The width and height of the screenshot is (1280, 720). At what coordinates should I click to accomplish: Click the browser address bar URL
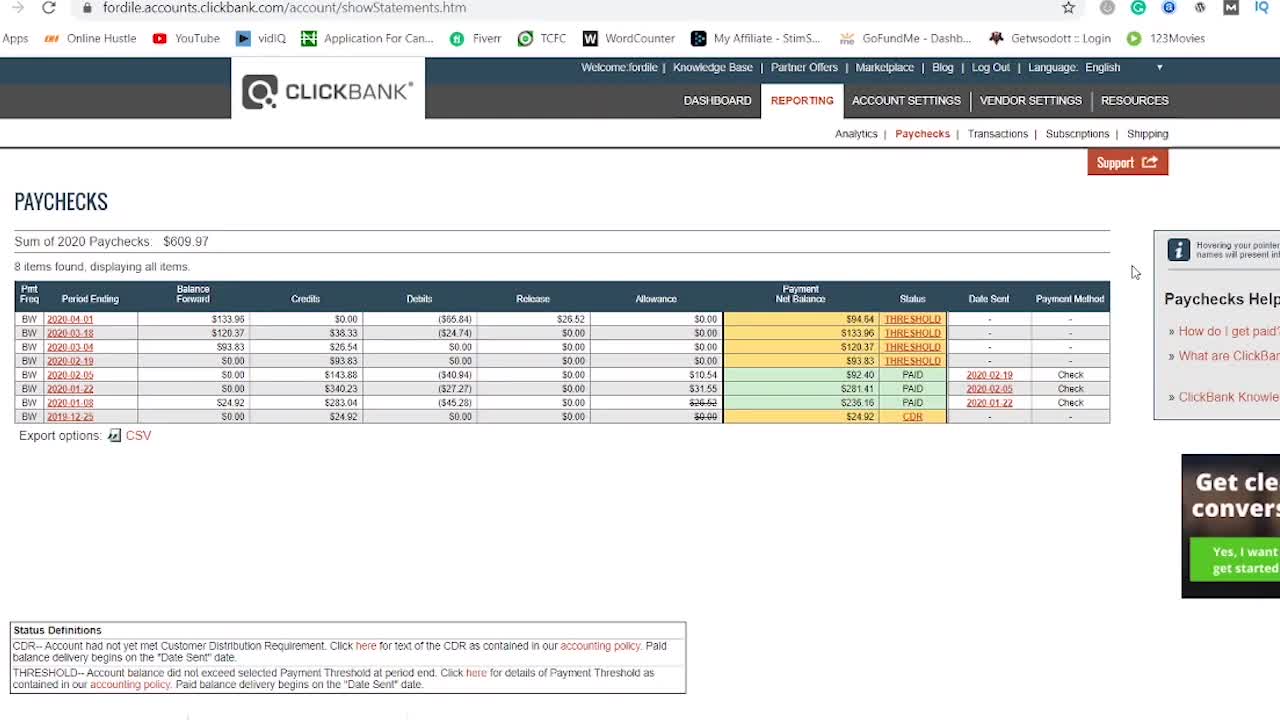tap(284, 8)
